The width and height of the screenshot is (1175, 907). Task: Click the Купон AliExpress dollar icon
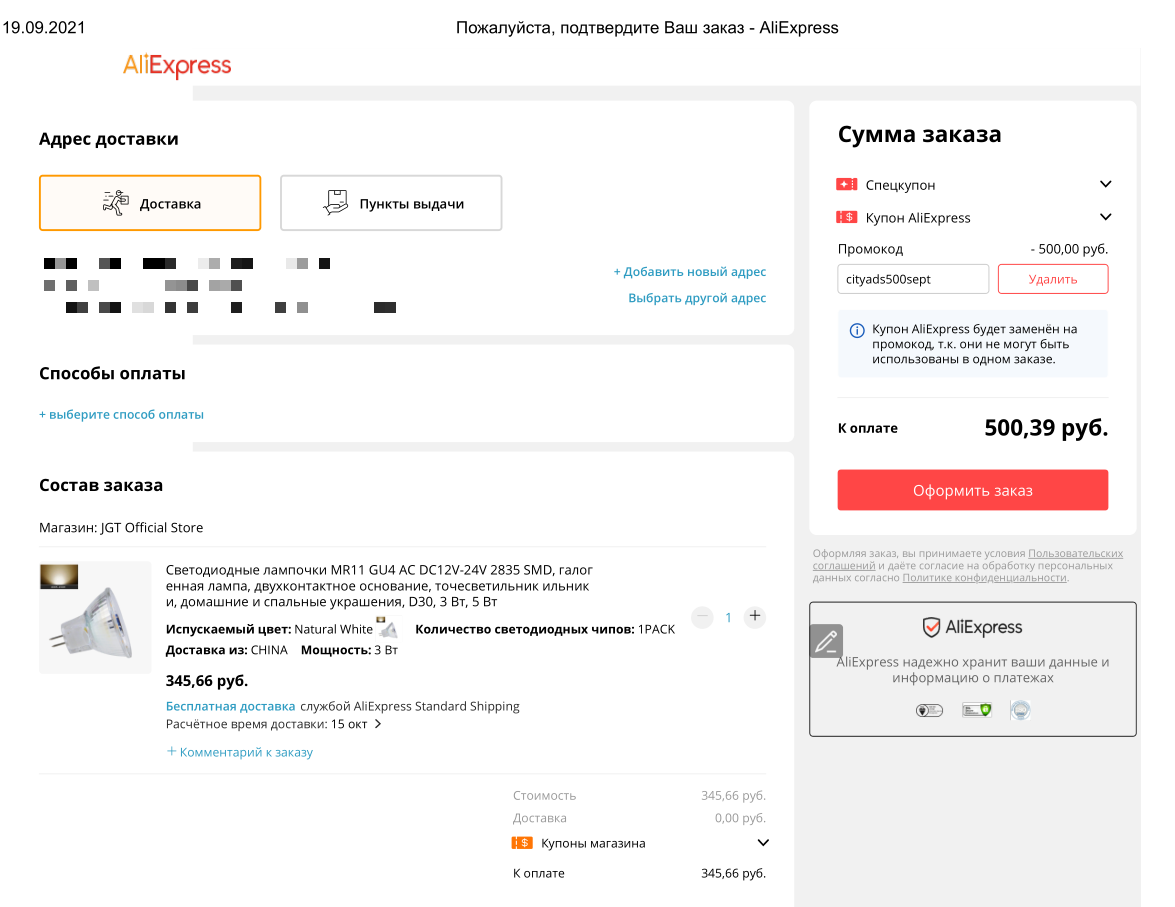tap(847, 217)
